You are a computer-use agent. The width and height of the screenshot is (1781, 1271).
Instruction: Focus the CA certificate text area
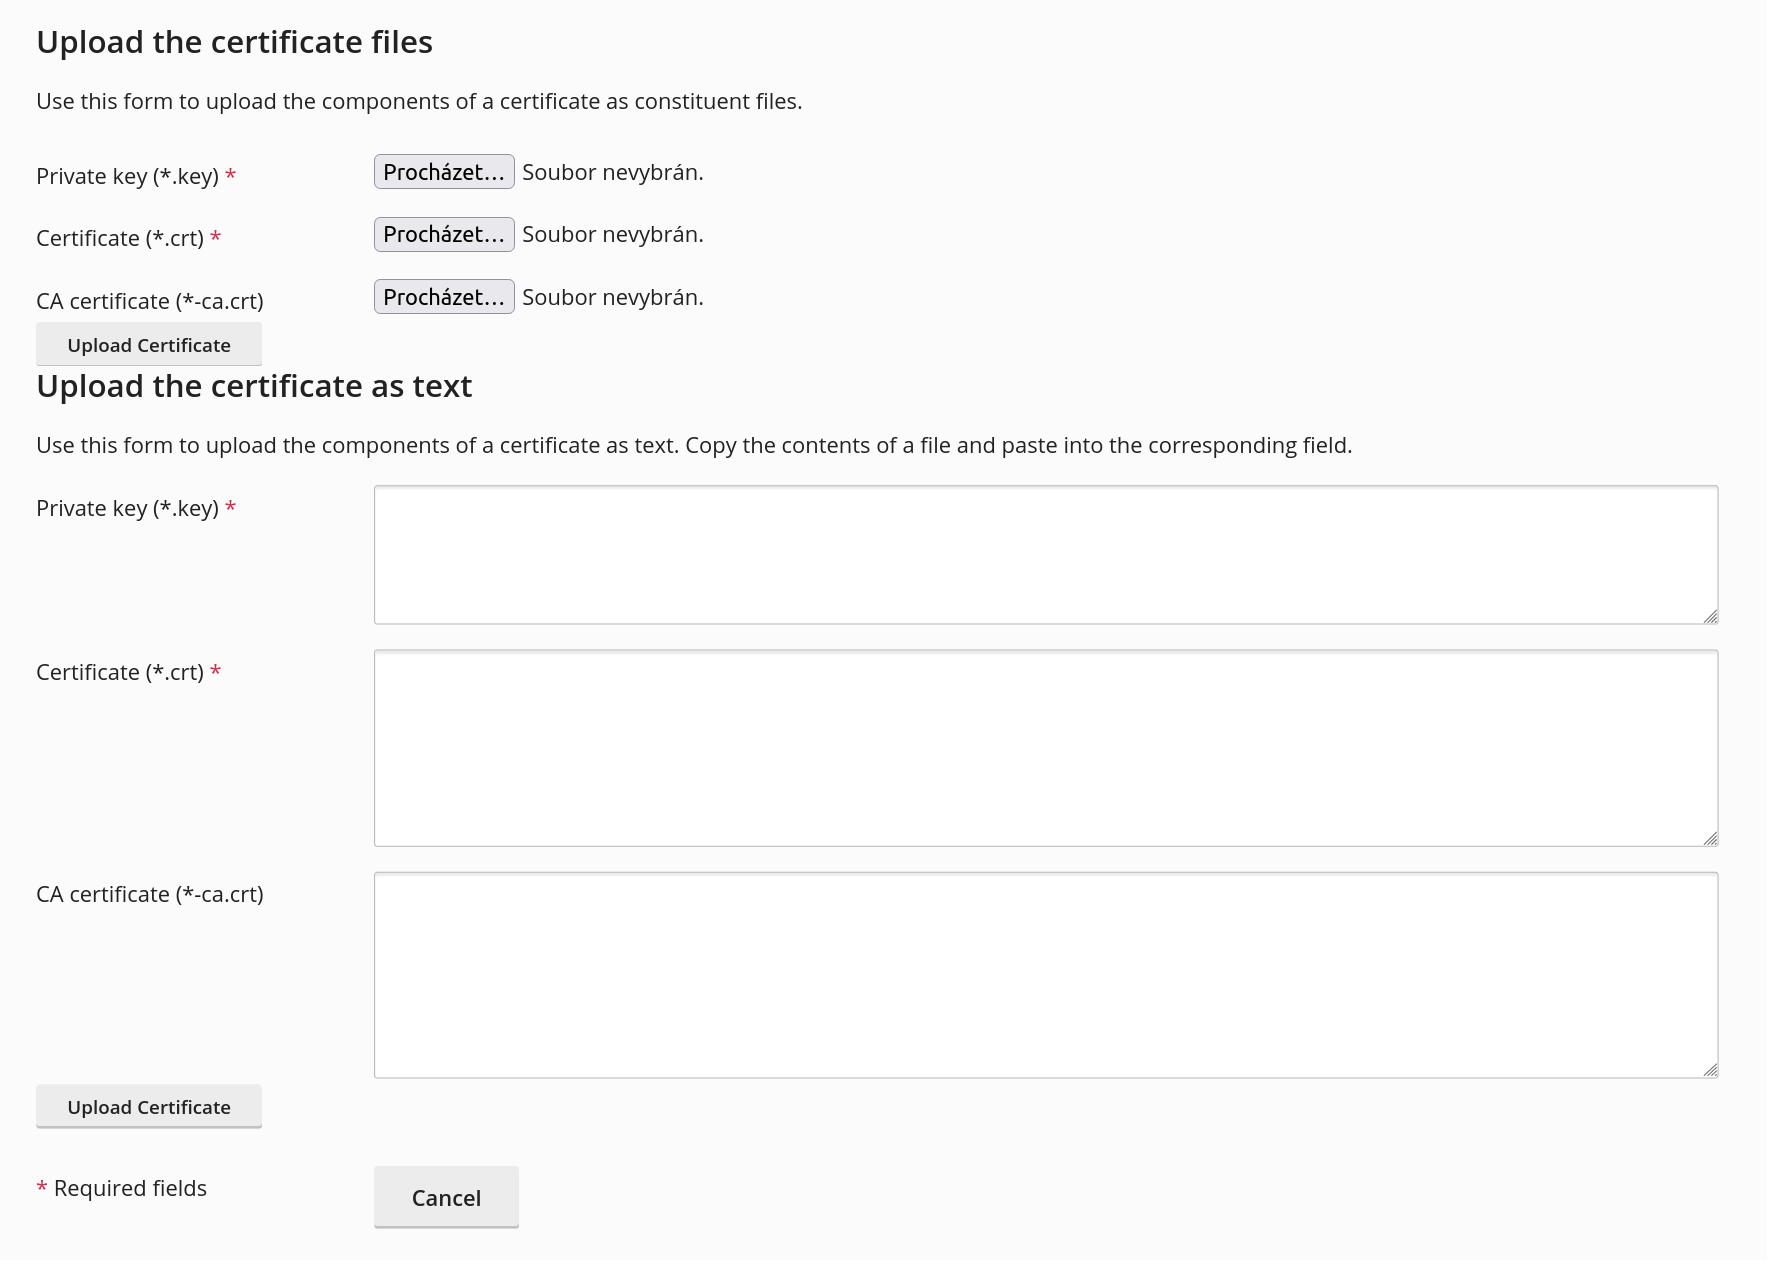point(1045,975)
